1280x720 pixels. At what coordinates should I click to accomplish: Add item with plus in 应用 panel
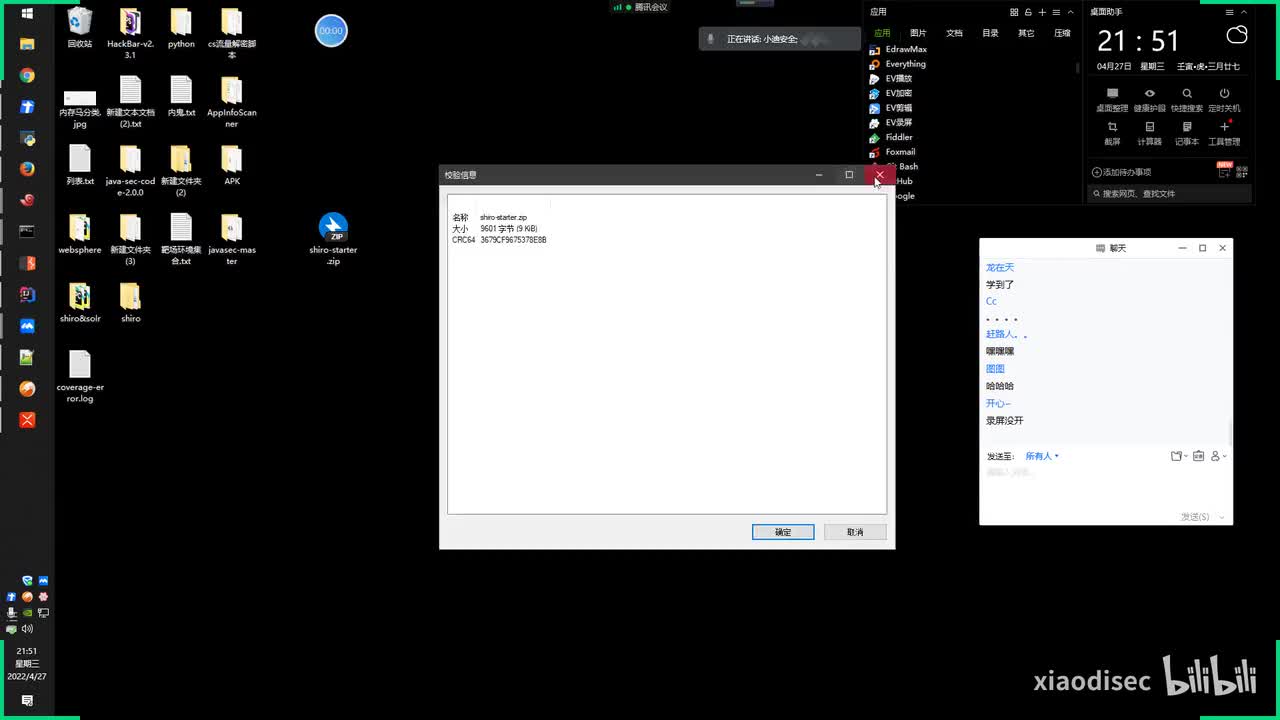click(x=1042, y=12)
